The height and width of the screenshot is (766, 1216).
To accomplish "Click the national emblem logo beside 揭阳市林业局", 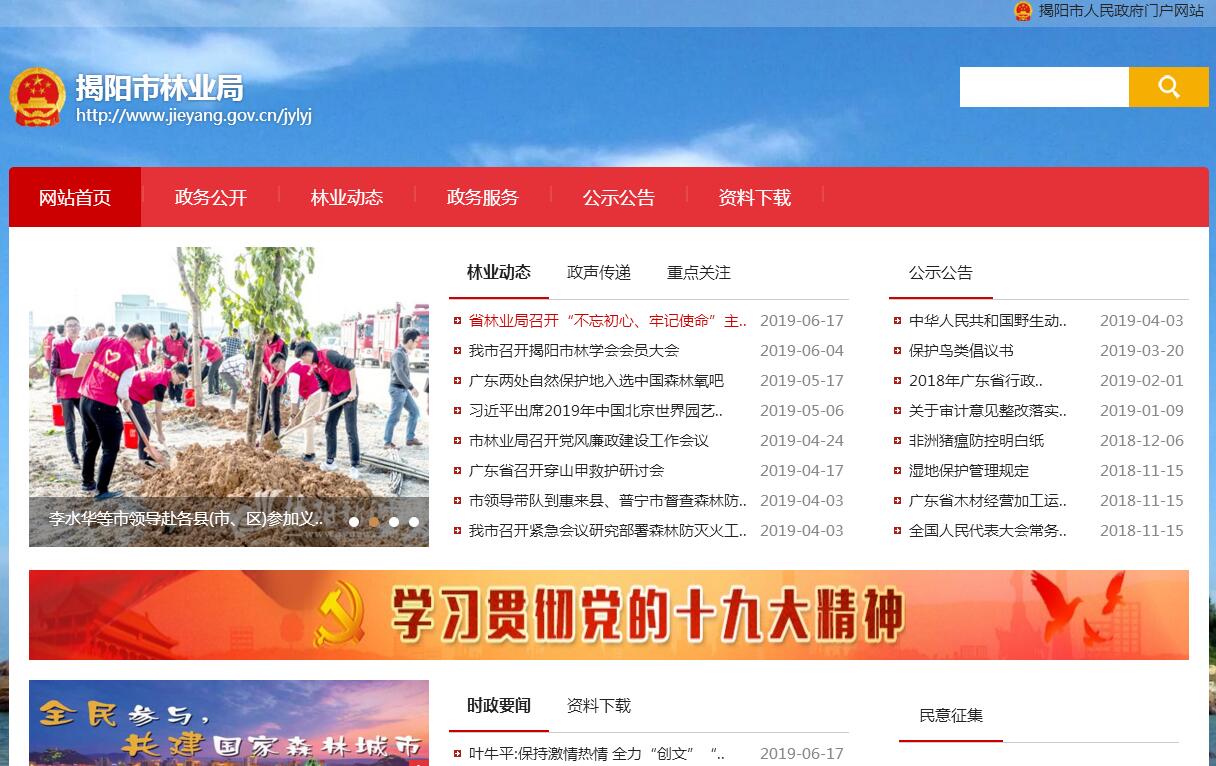I will pyautogui.click(x=37, y=97).
